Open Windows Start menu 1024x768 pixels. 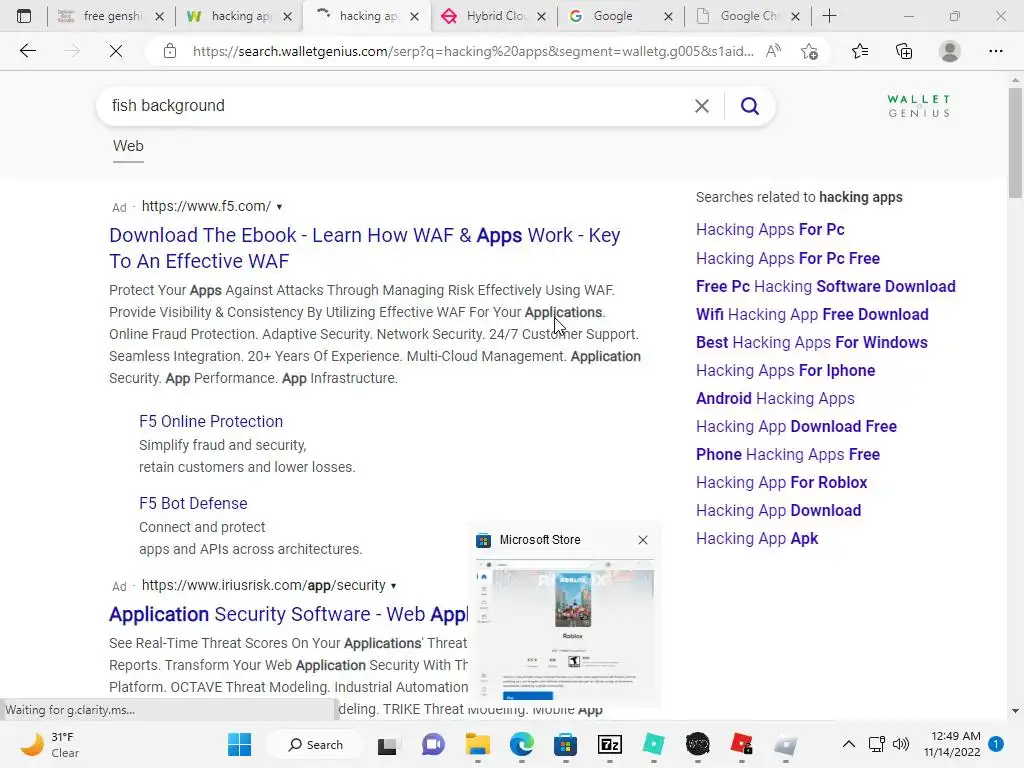[239, 744]
